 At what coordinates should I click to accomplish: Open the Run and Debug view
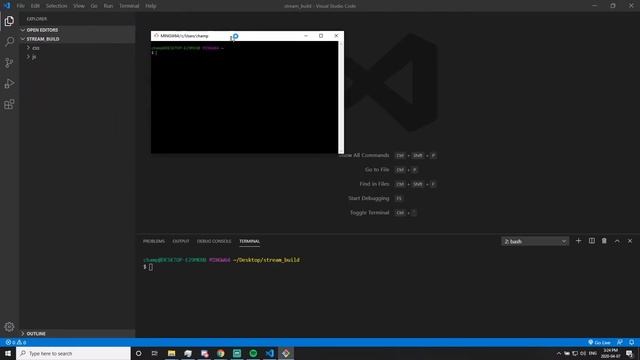pyautogui.click(x=9, y=83)
